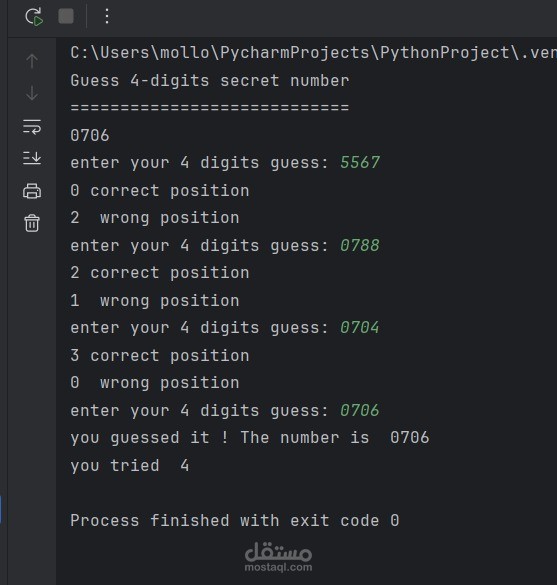Click the printed secret number 0706 line
The width and height of the screenshot is (557, 585).
(90, 135)
